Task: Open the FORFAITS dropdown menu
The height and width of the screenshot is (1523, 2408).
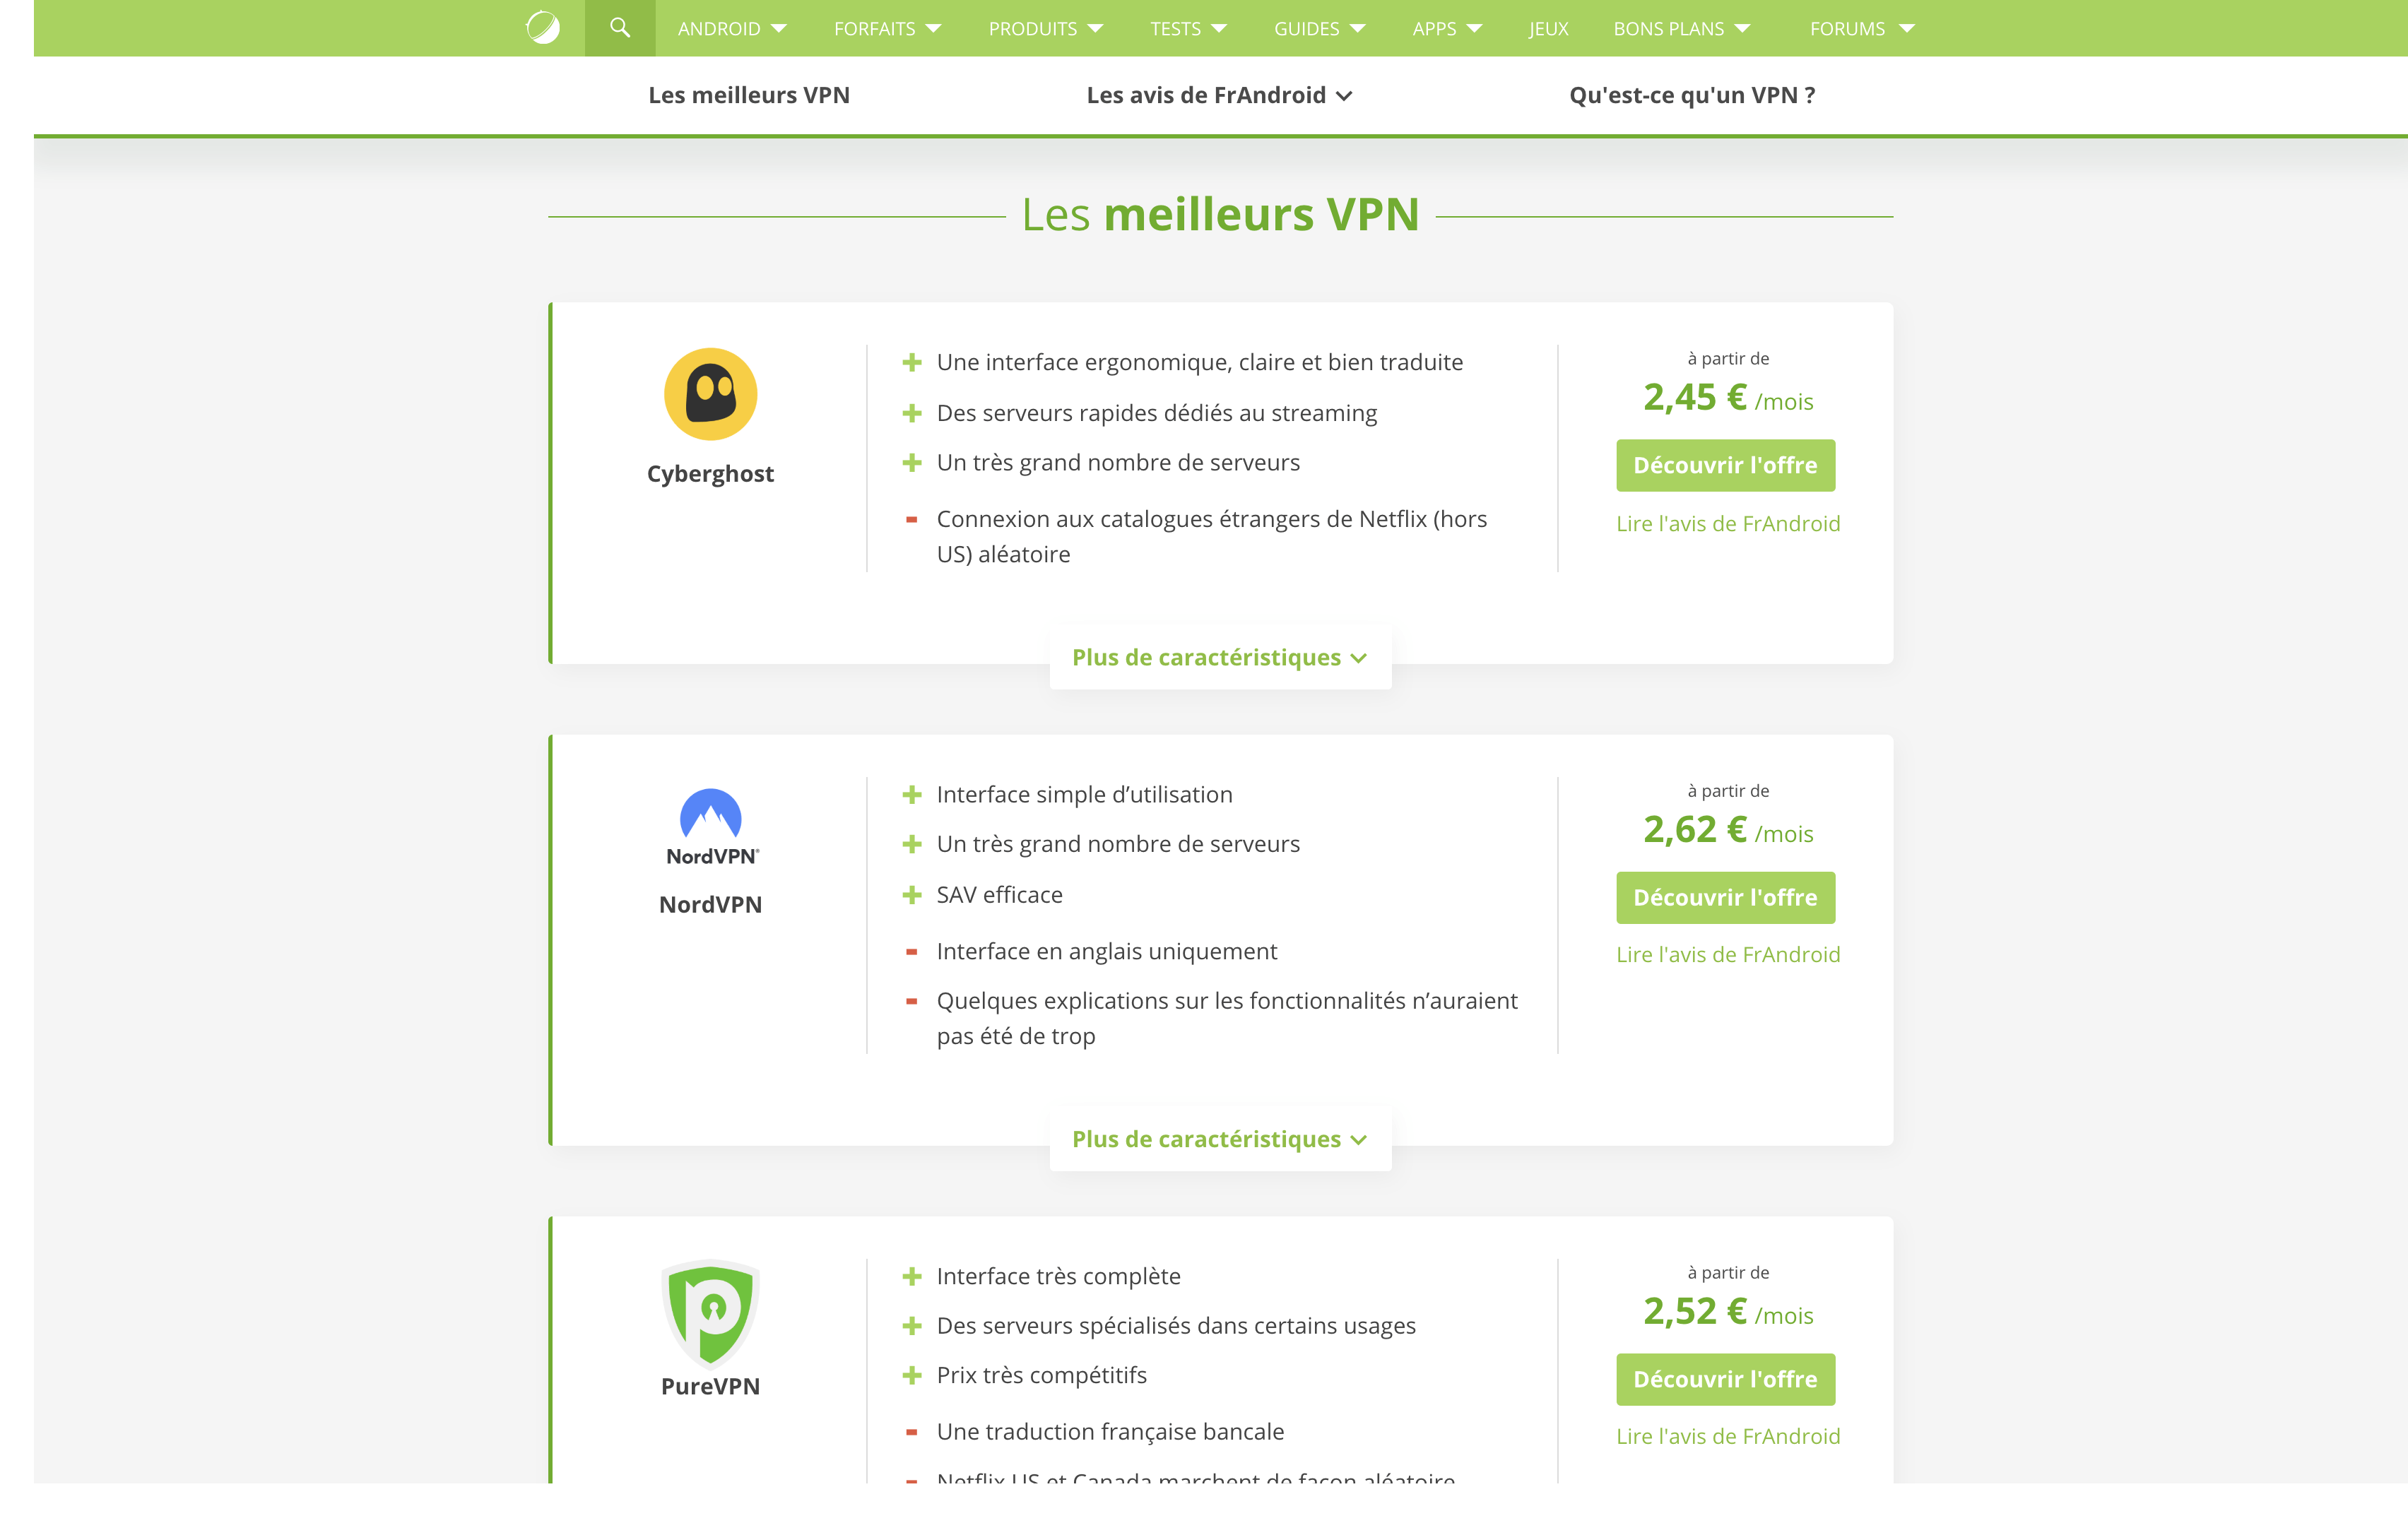Action: (887, 29)
